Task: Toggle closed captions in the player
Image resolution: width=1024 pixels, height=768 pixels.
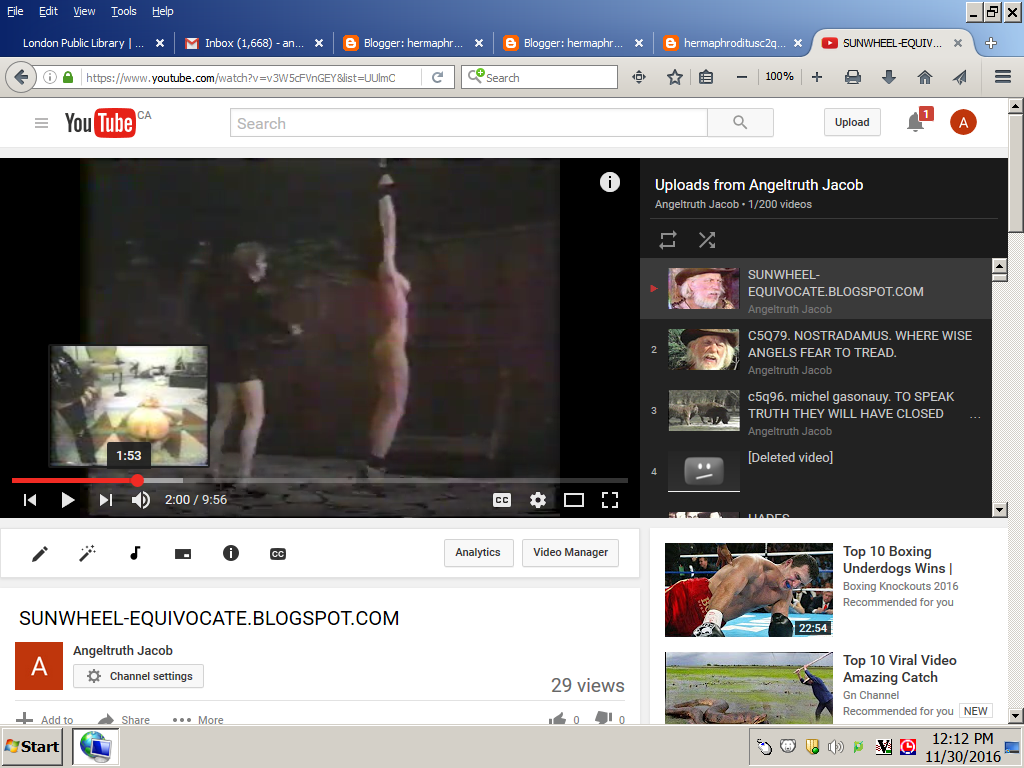Action: [502, 500]
